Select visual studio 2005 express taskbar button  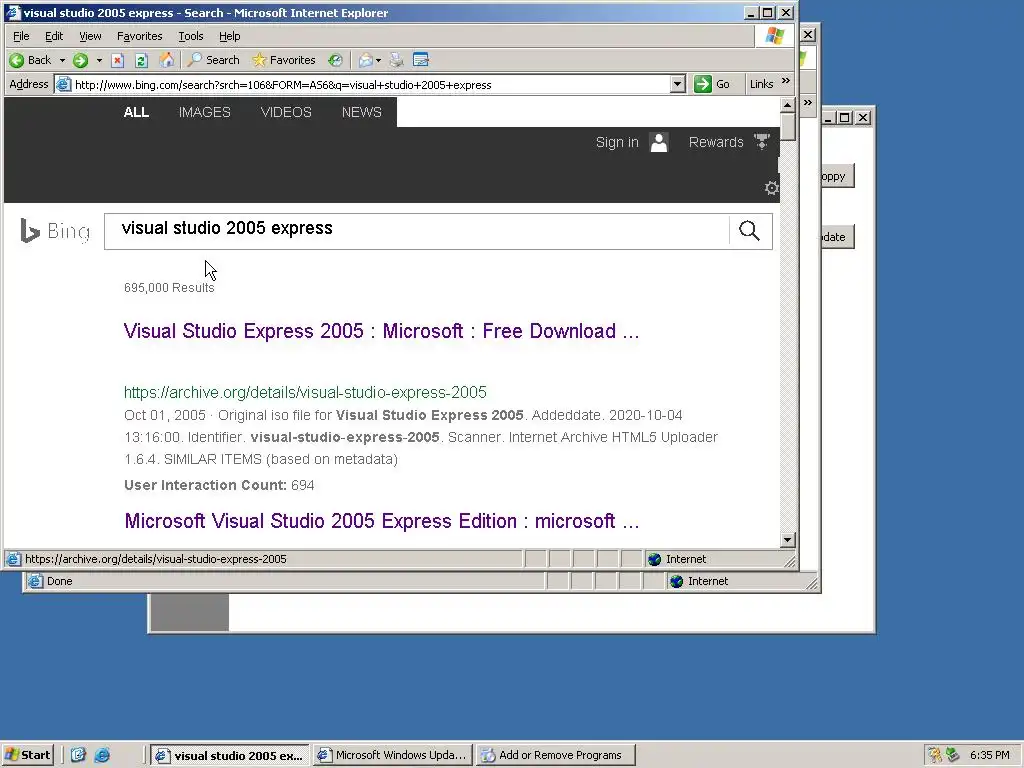coord(230,756)
